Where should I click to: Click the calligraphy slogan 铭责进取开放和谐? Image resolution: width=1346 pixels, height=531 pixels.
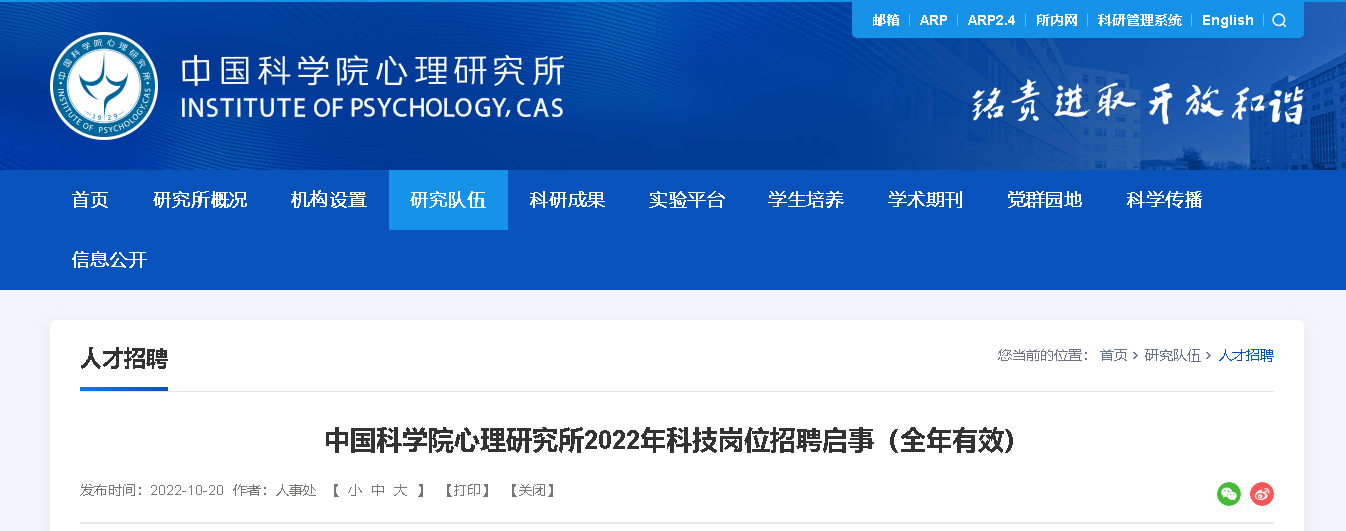[1138, 103]
